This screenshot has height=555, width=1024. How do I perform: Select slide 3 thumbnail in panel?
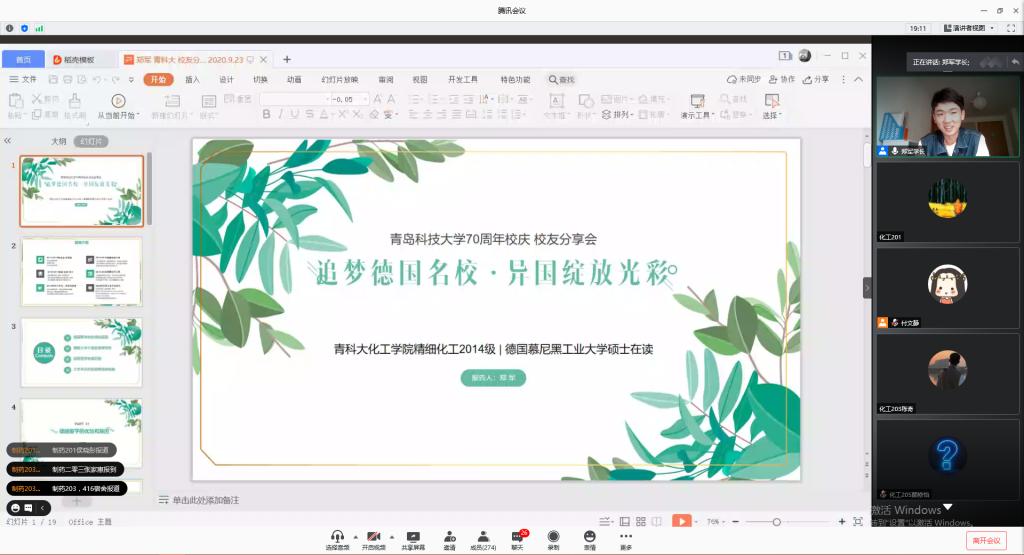81,352
